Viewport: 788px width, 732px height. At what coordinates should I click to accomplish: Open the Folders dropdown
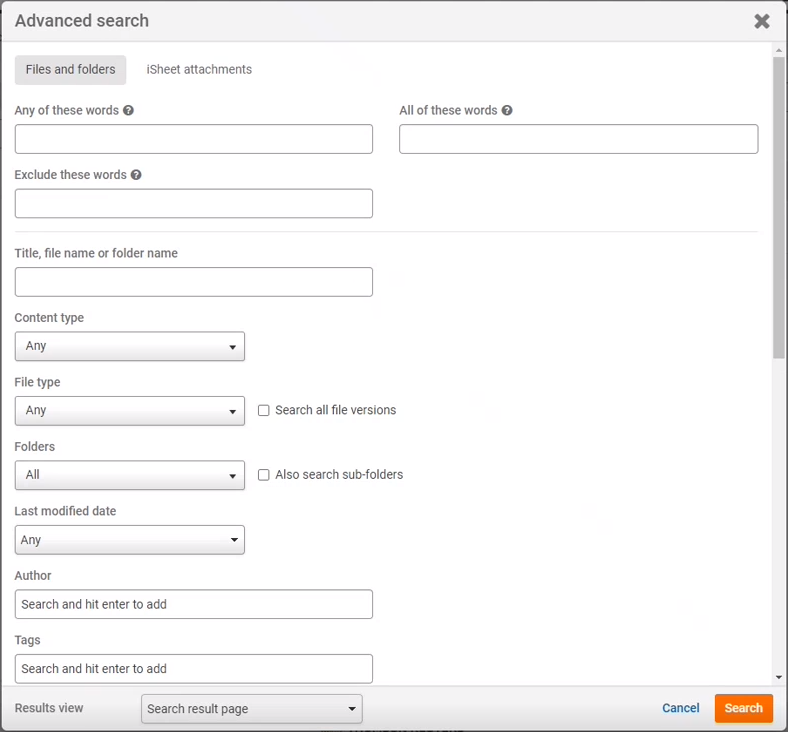point(130,475)
